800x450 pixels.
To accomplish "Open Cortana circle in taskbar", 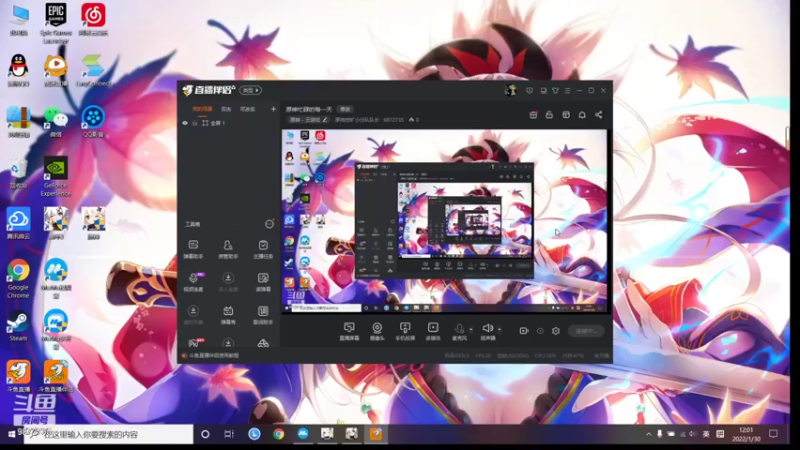I will (205, 434).
